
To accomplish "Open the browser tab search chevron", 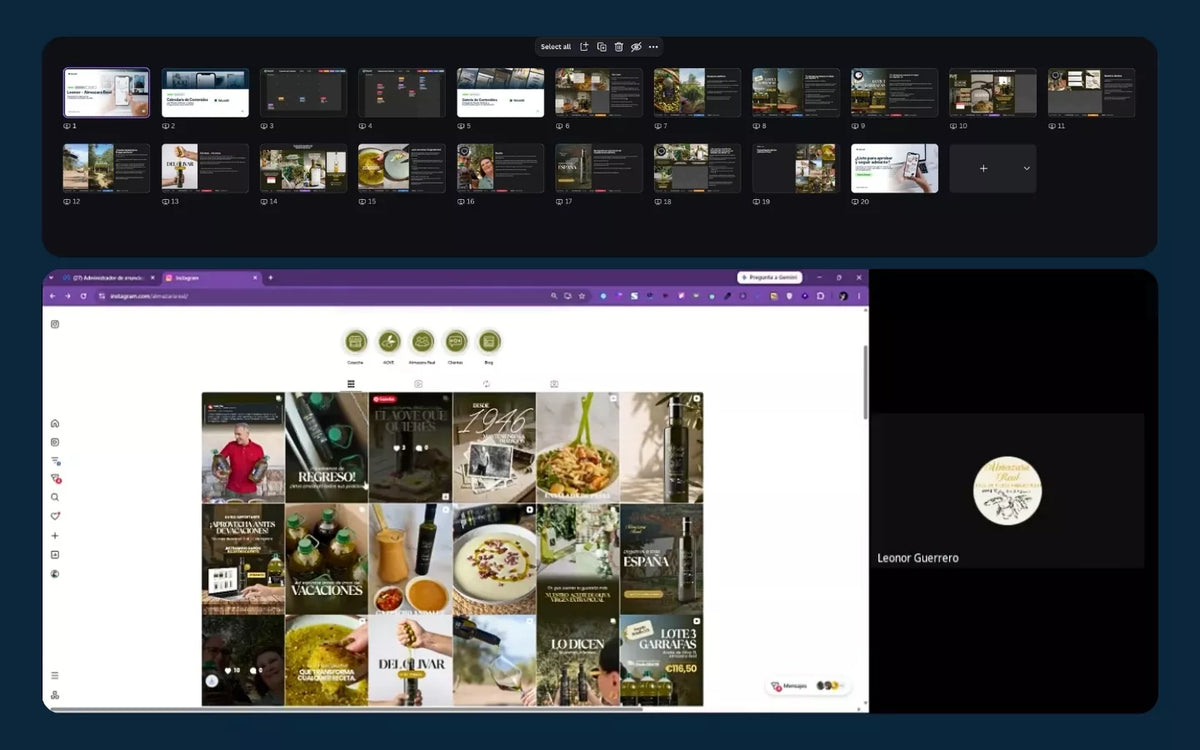I will [52, 277].
